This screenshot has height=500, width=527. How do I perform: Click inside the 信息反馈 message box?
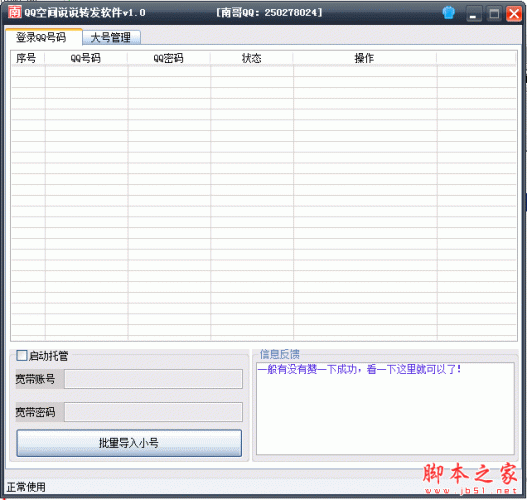pyautogui.click(x=385, y=408)
